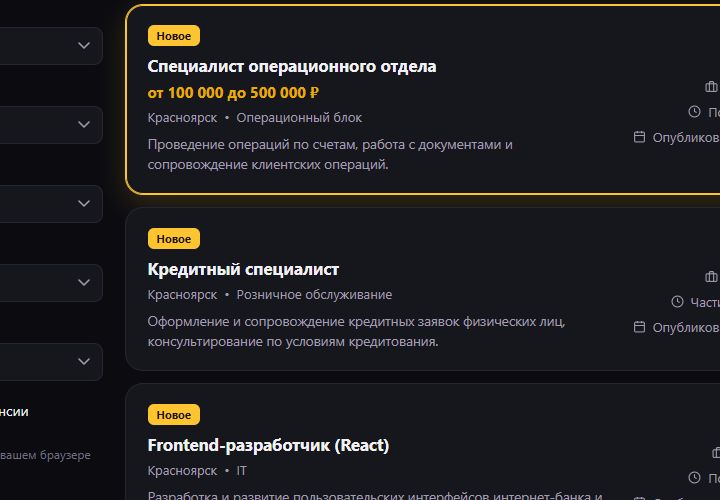Click Операционный блок department label
The image size is (720, 500).
click(x=299, y=118)
